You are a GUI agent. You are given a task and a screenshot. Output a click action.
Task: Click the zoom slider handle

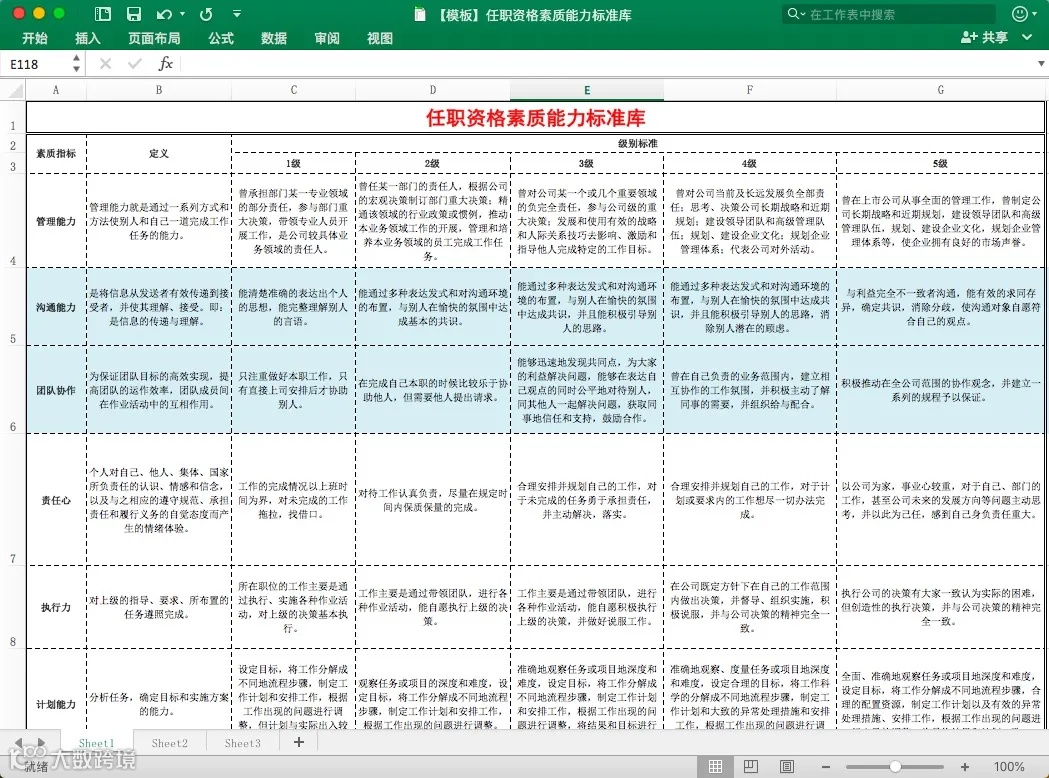pyautogui.click(x=895, y=767)
